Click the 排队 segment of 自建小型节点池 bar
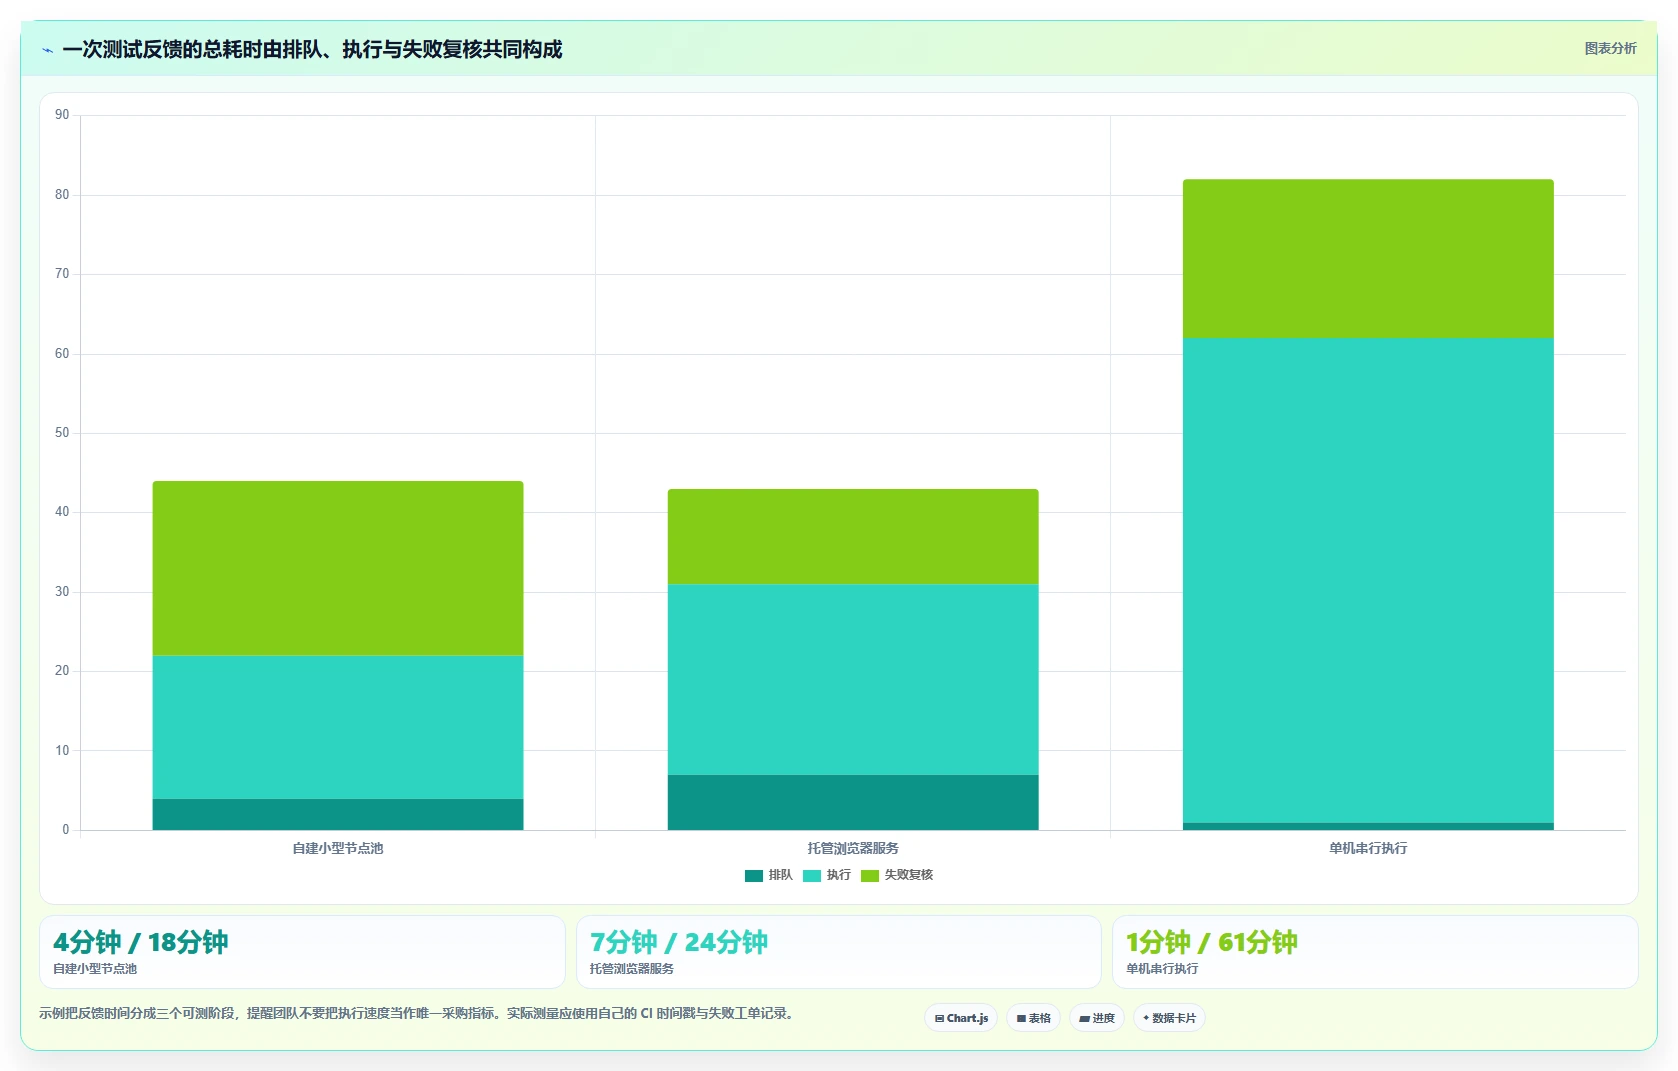The width and height of the screenshot is (1678, 1071). (x=338, y=814)
